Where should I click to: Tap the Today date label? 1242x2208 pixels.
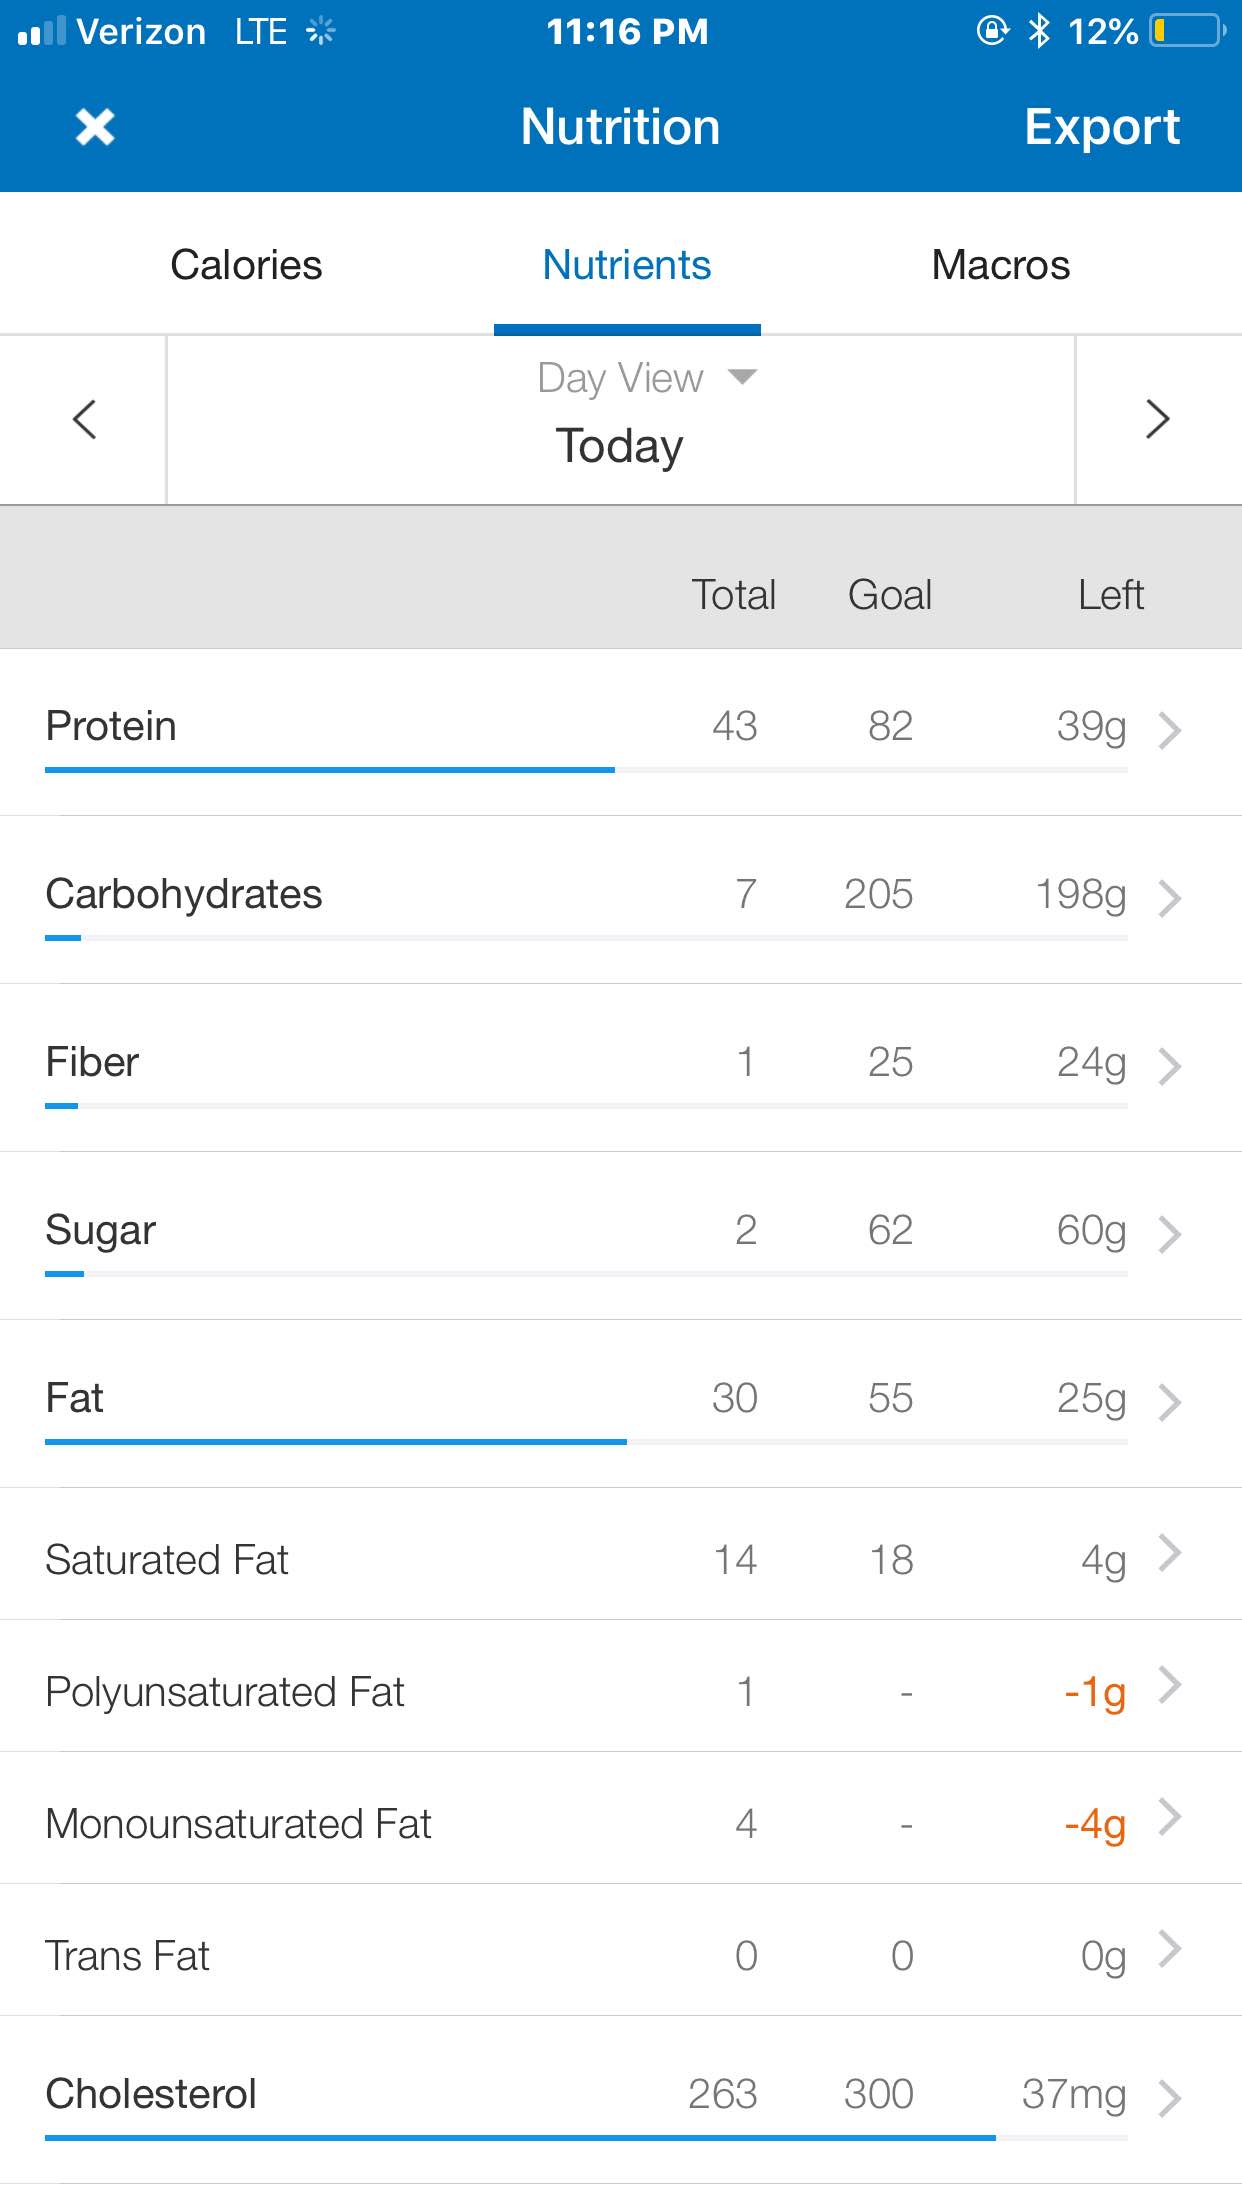point(620,446)
